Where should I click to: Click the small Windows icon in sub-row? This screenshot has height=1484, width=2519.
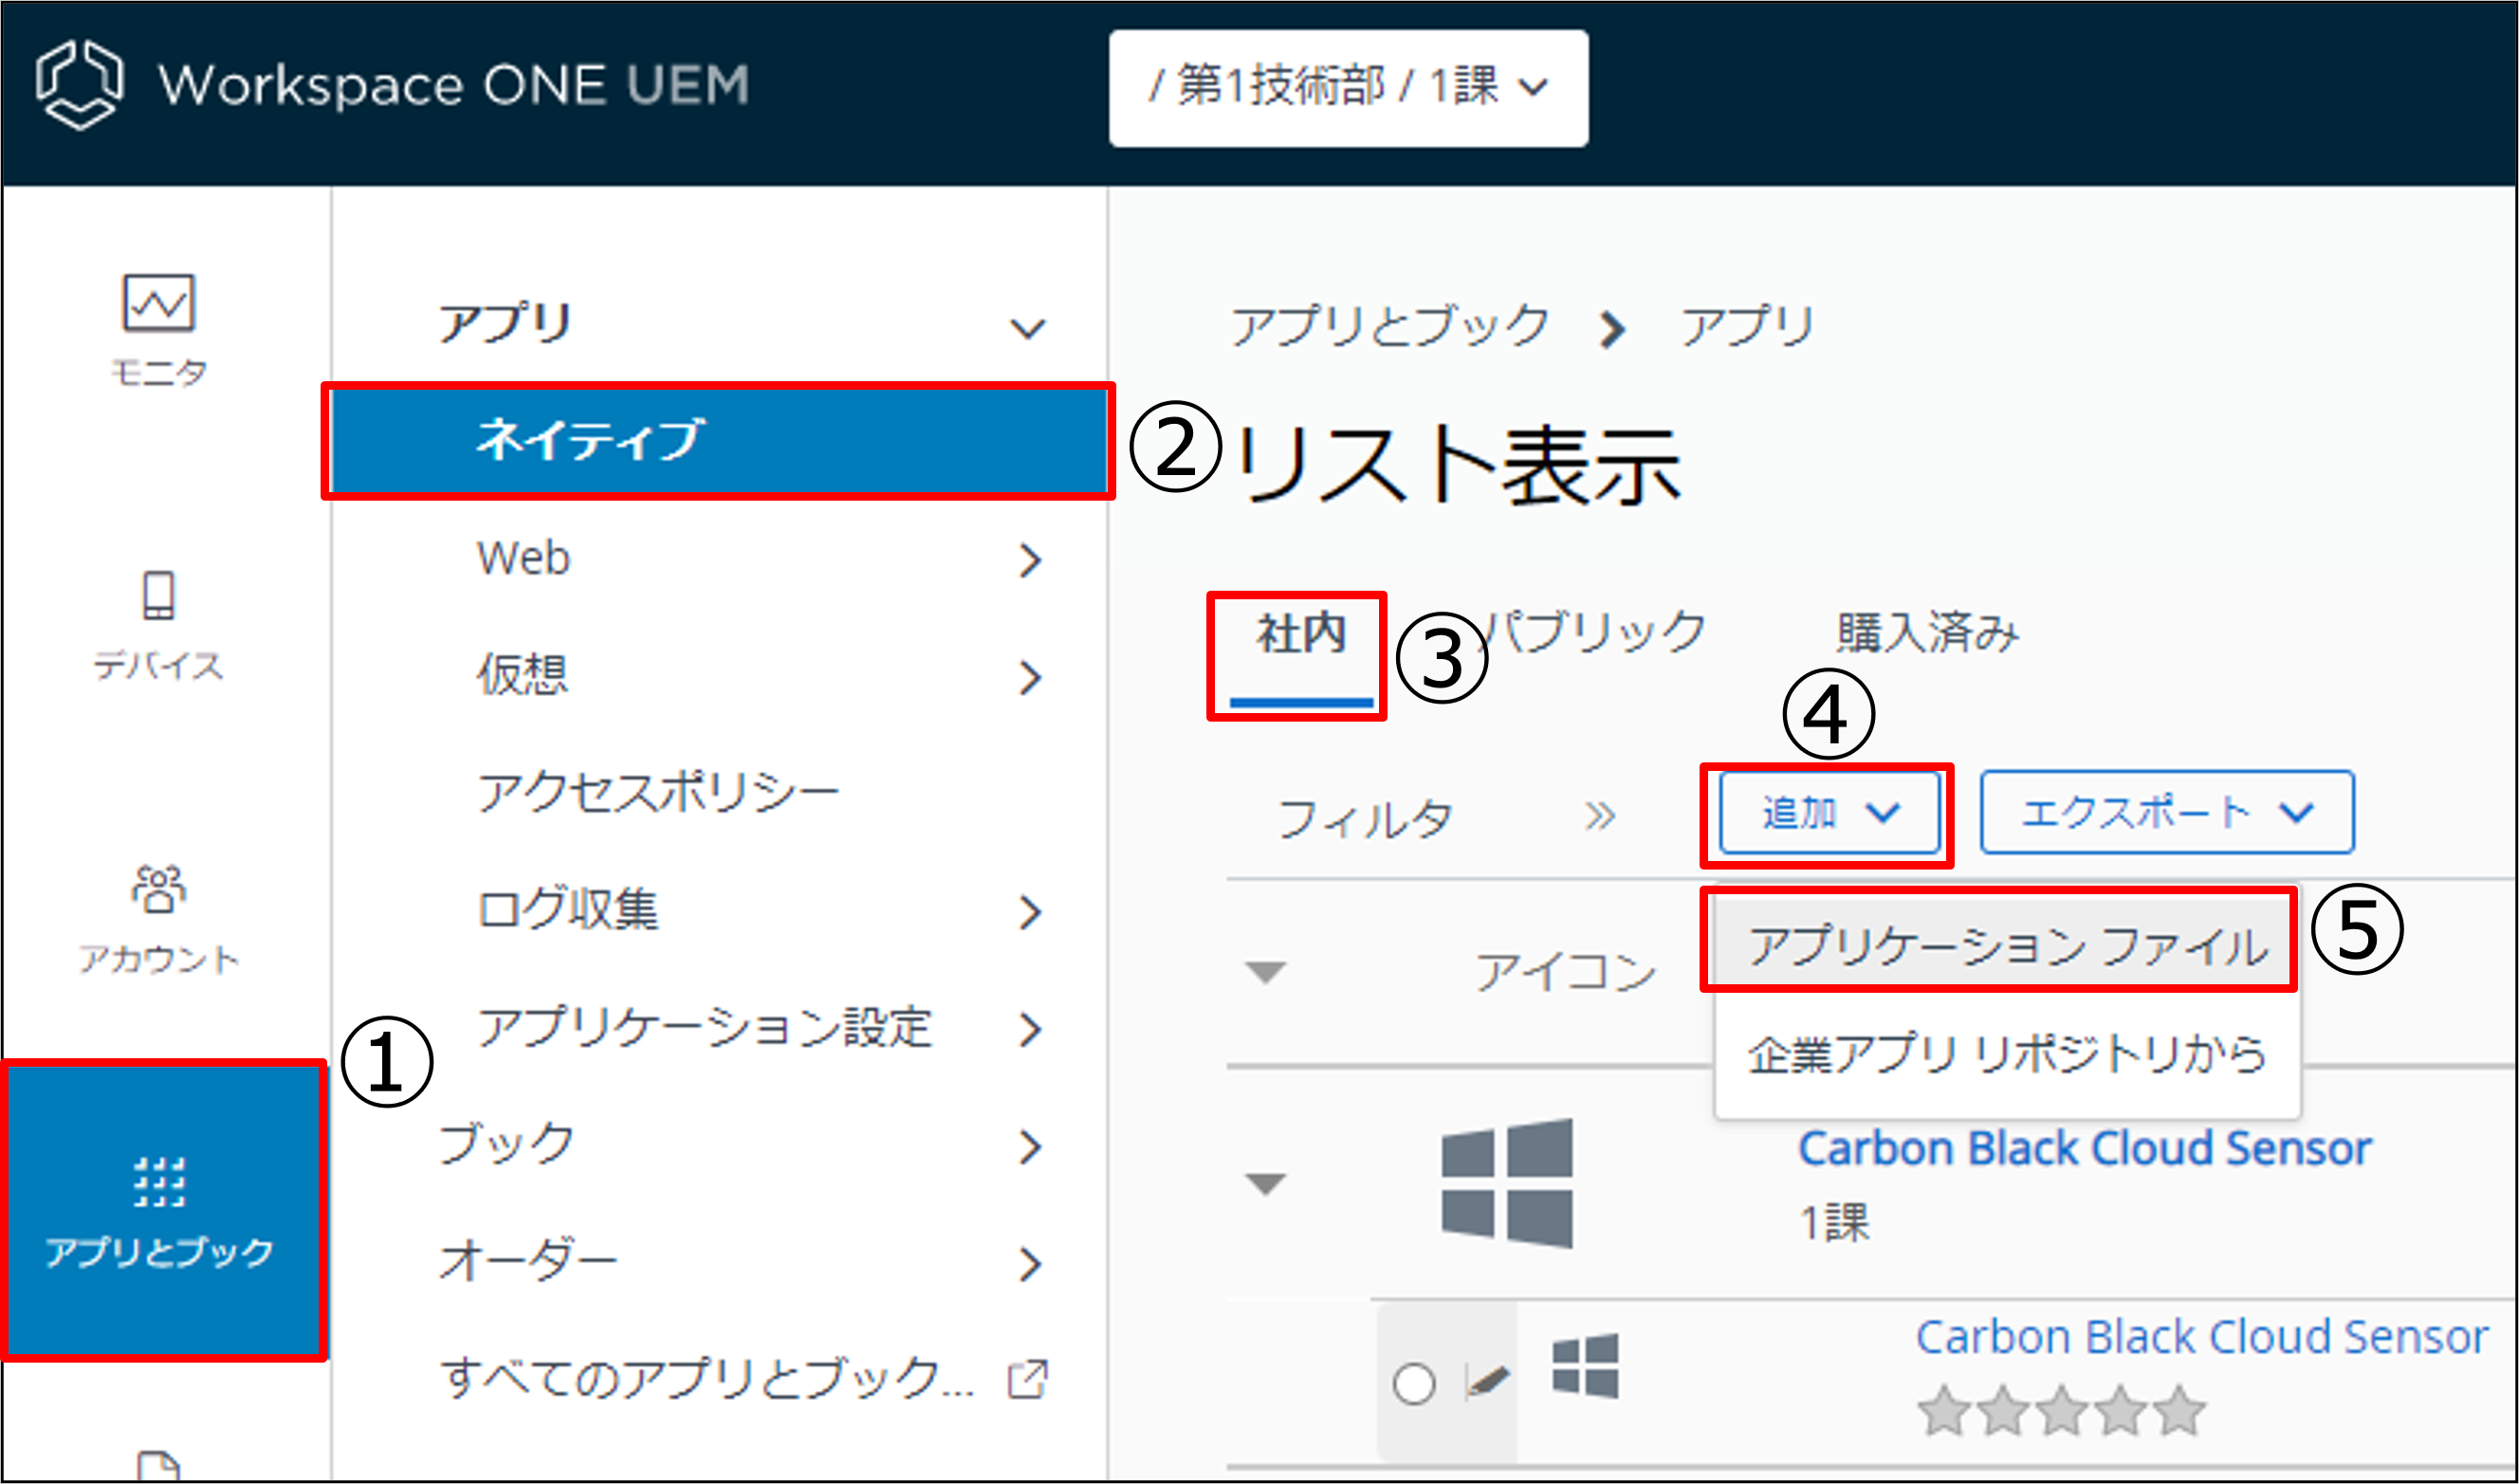click(x=1585, y=1366)
